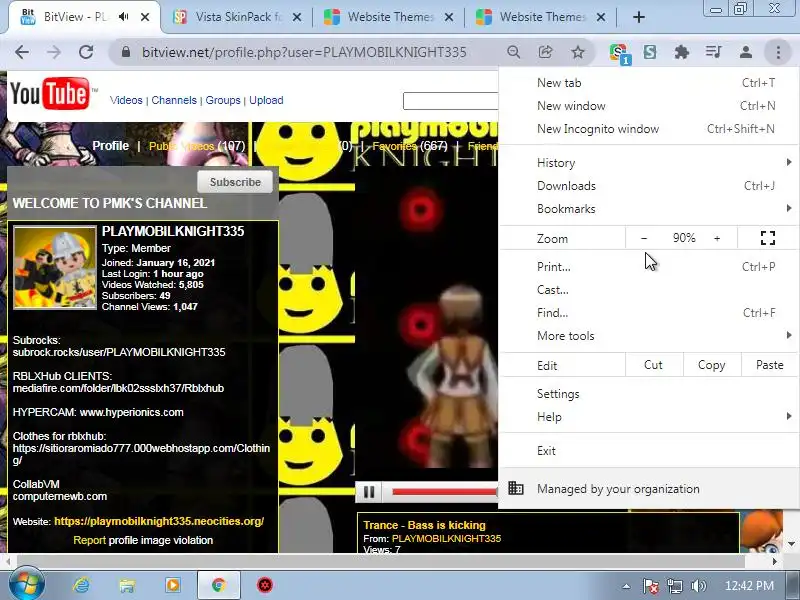Select New tab in Chrome menu

pyautogui.click(x=648, y=83)
